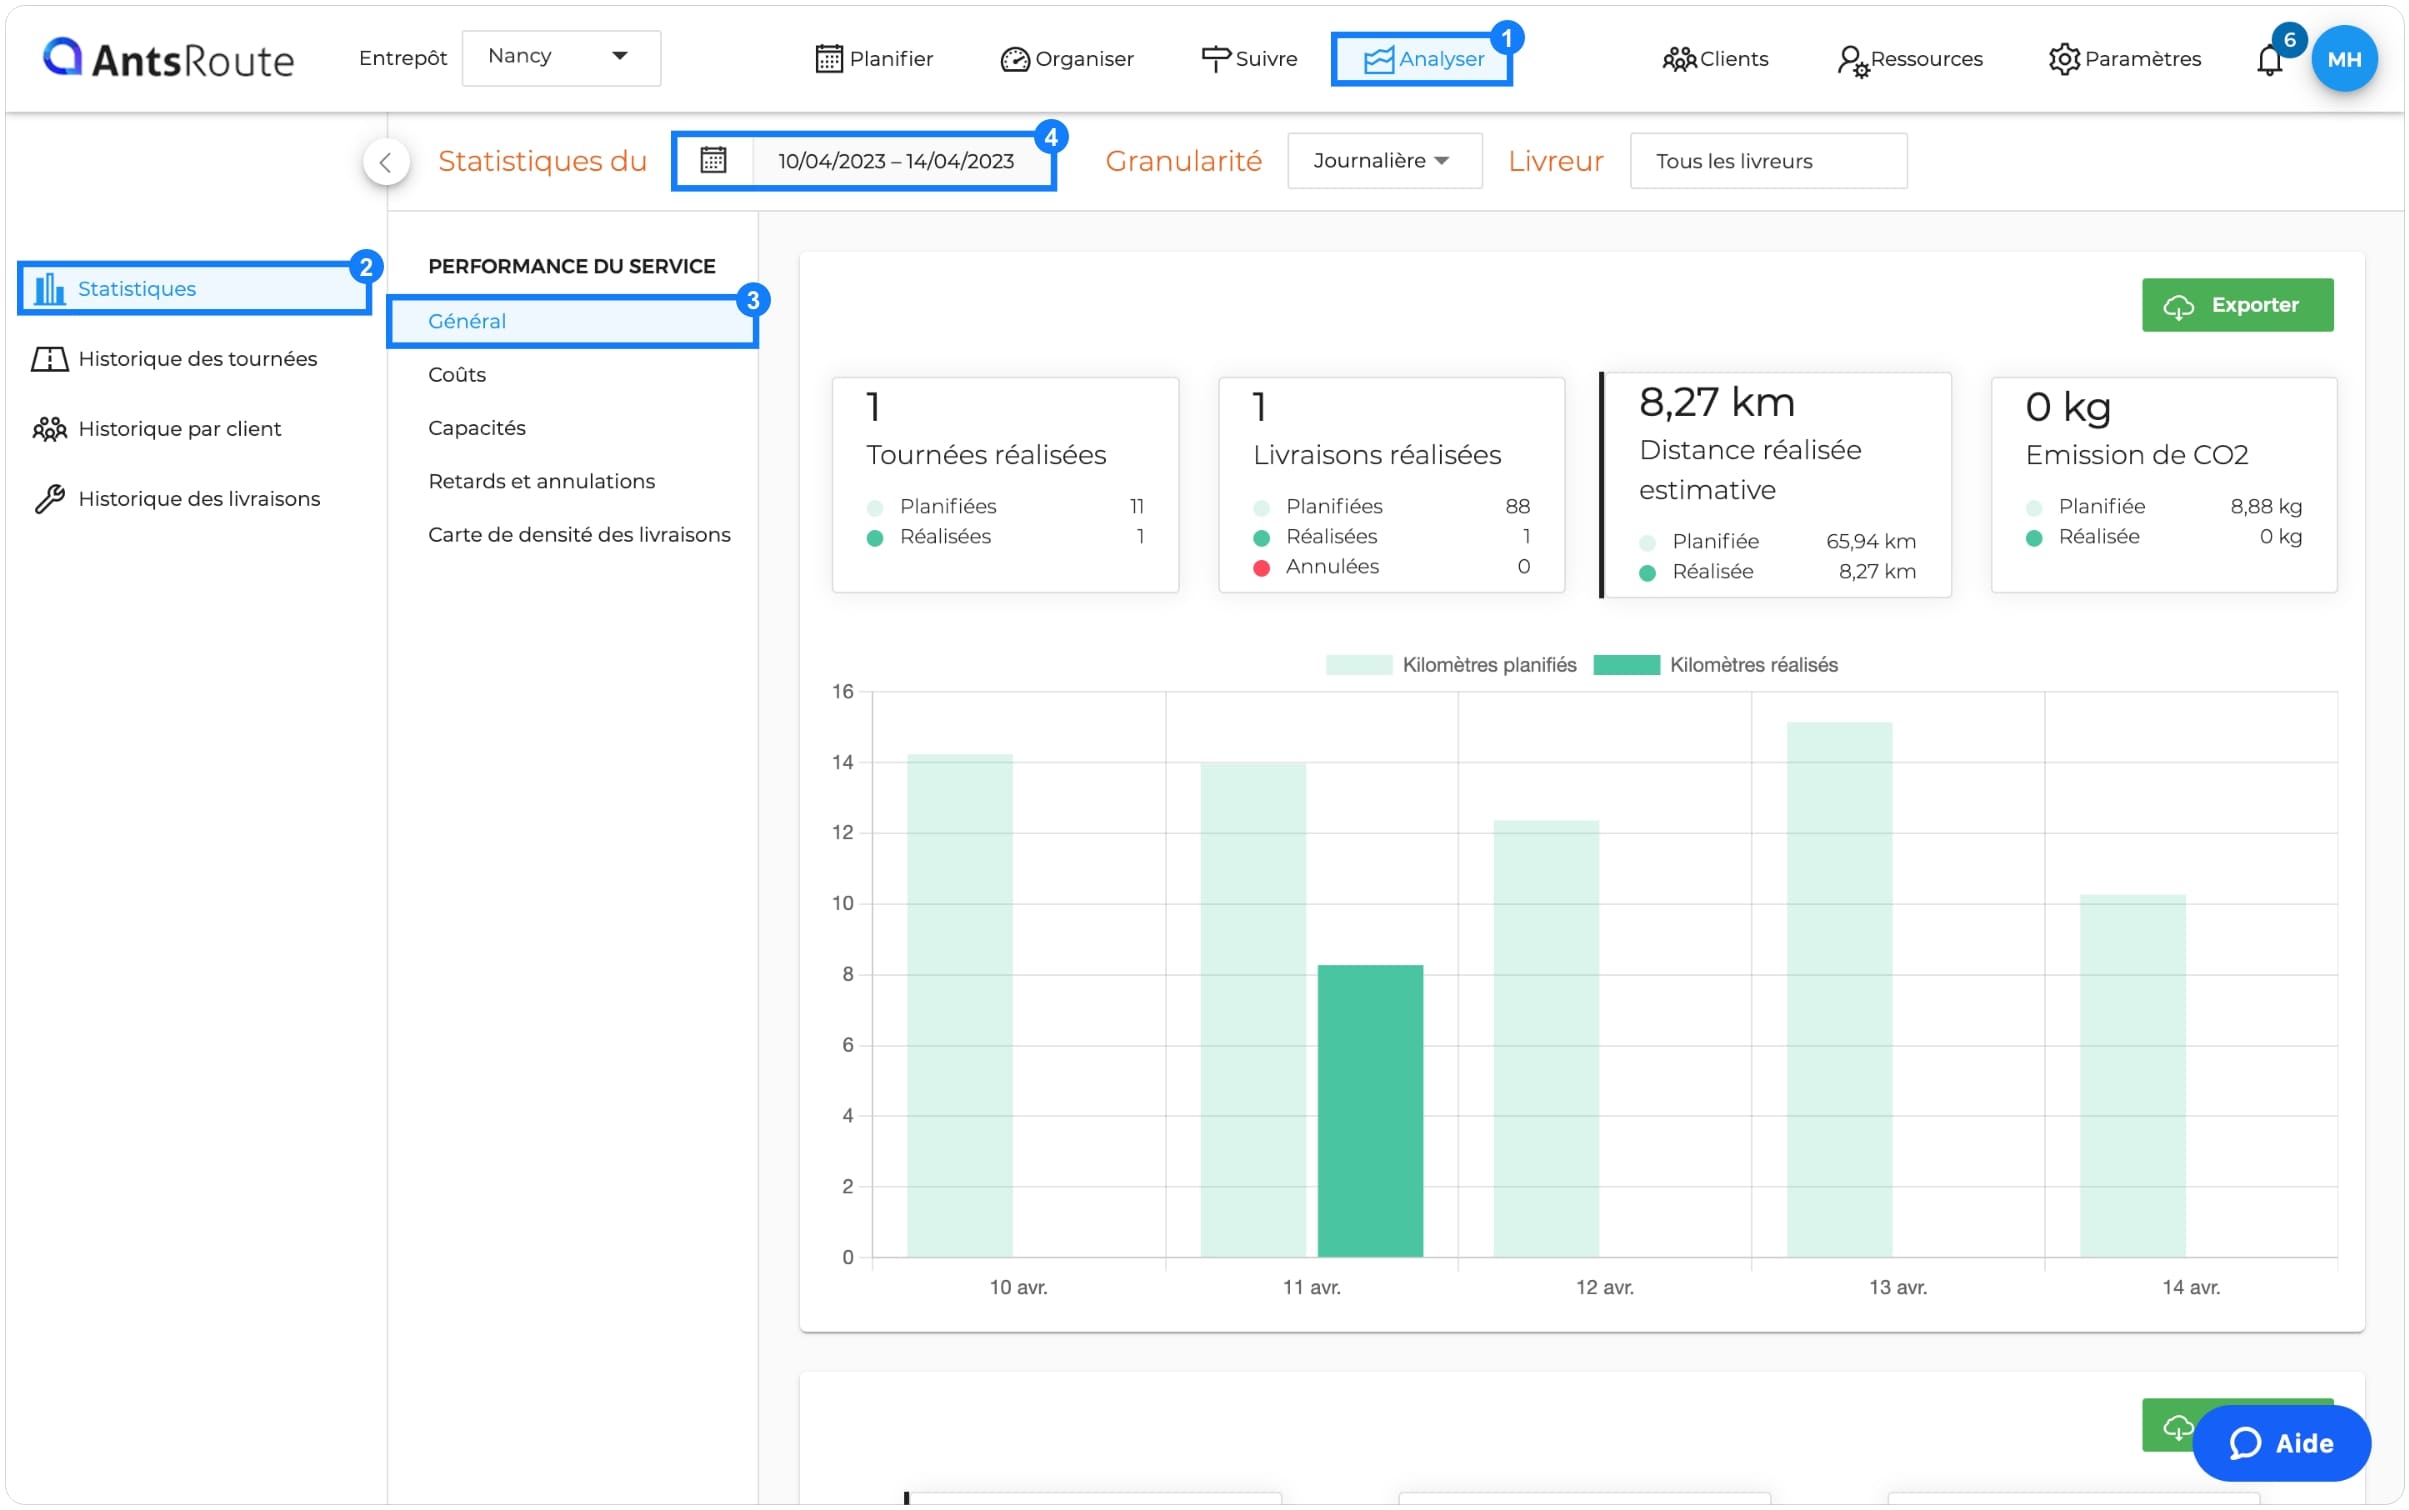Click the Historique par client people icon
Viewport: 2409px width, 1510px height.
pos(49,429)
